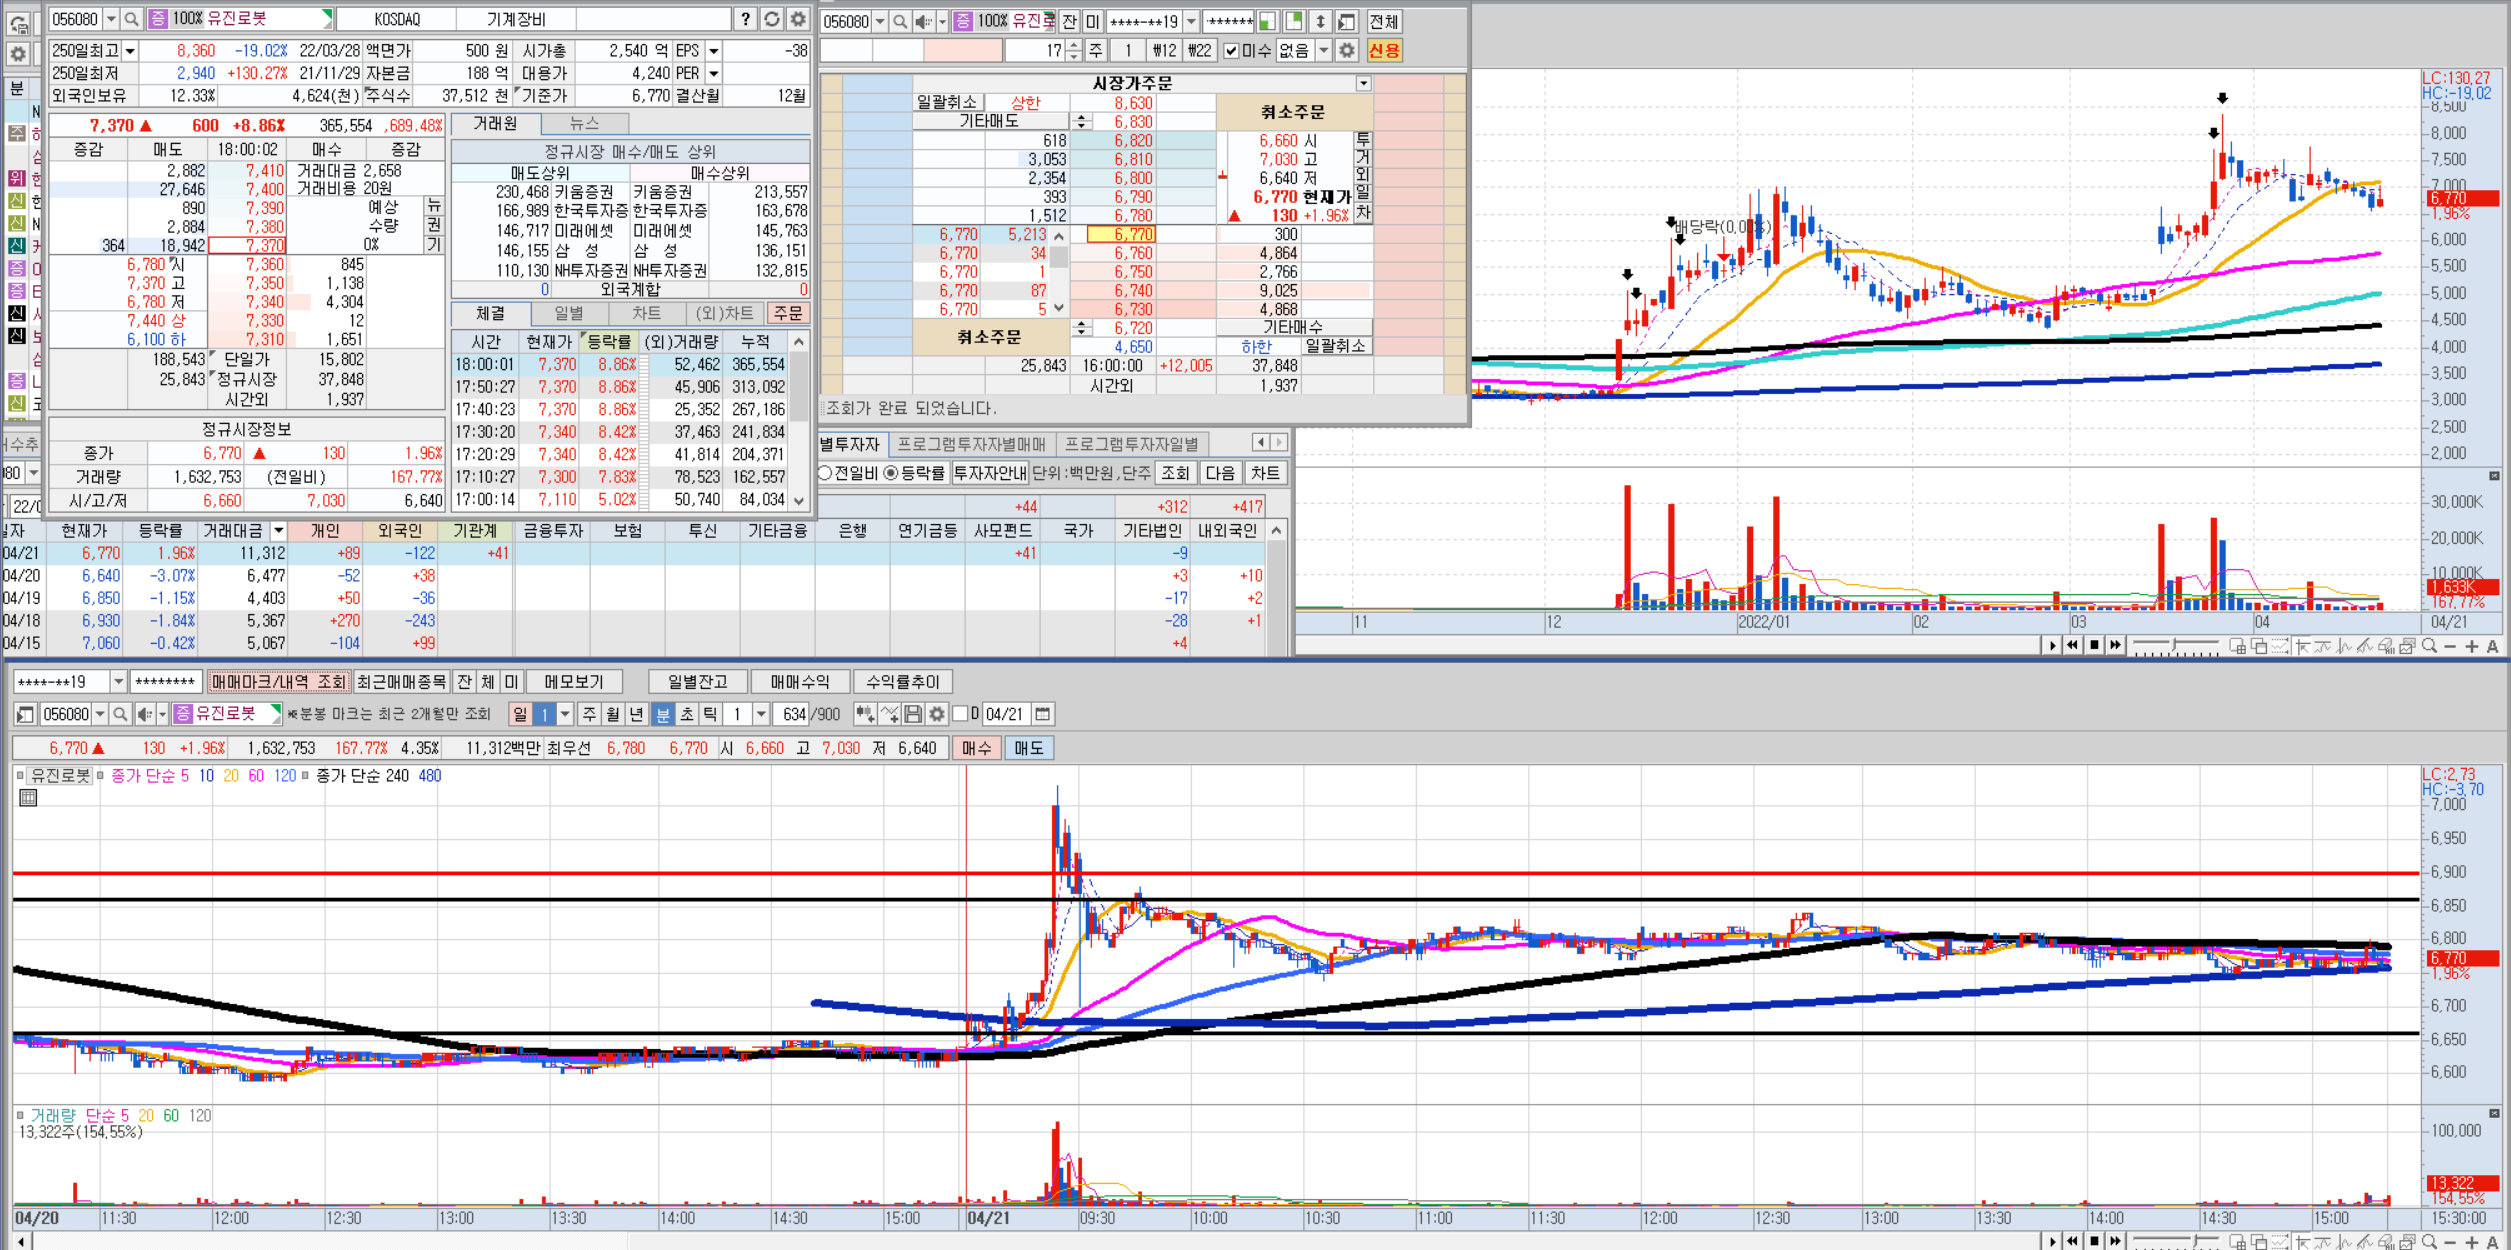Click the minus zoom-out icon below daily chart

pos(2450,647)
